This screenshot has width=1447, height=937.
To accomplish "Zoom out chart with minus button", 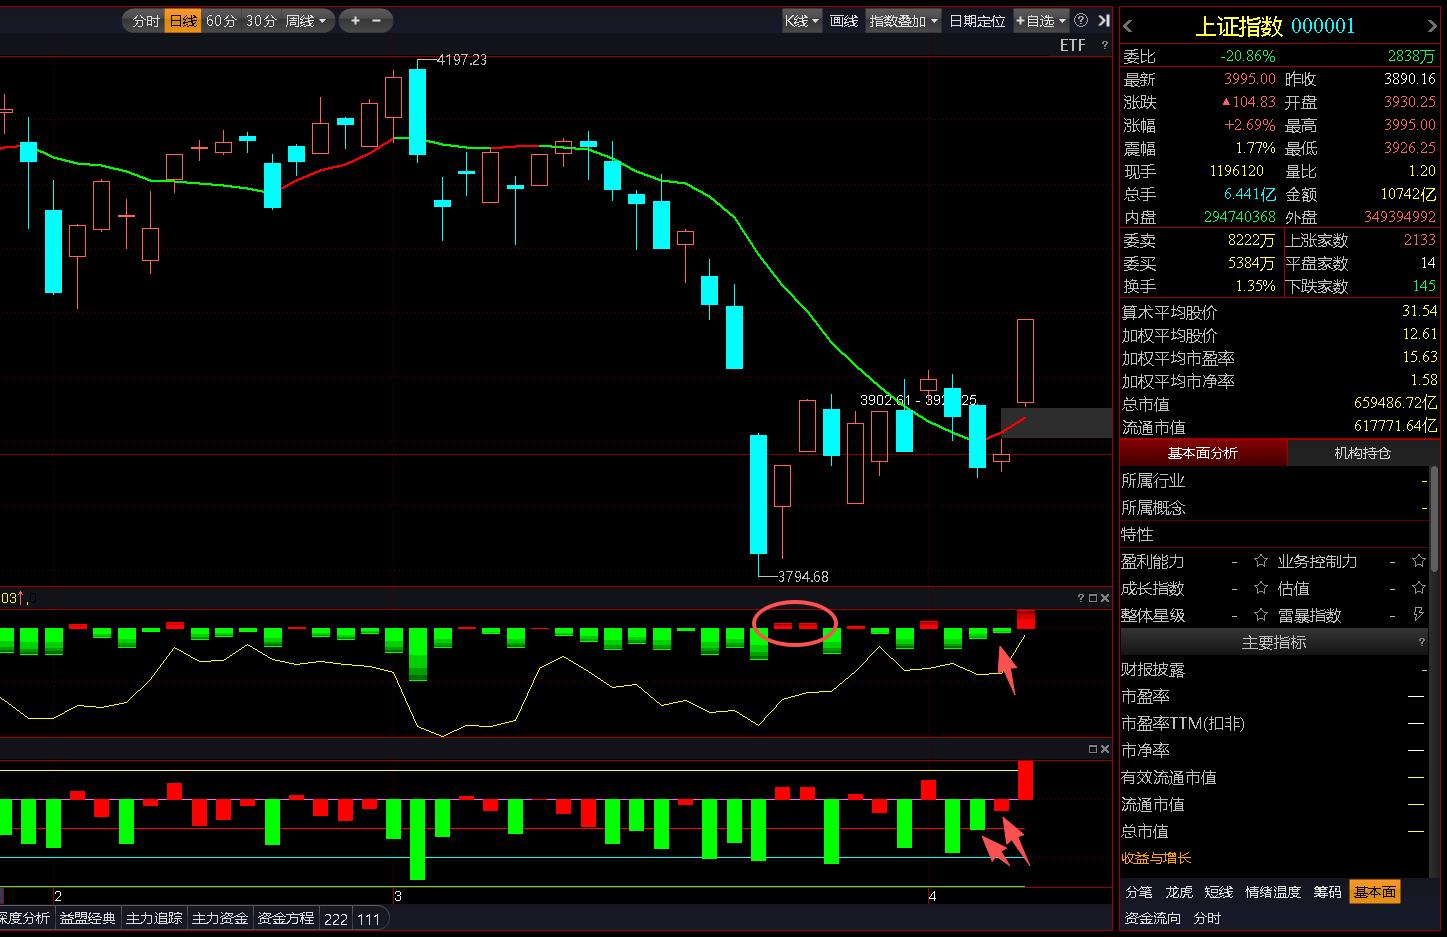I will point(377,20).
